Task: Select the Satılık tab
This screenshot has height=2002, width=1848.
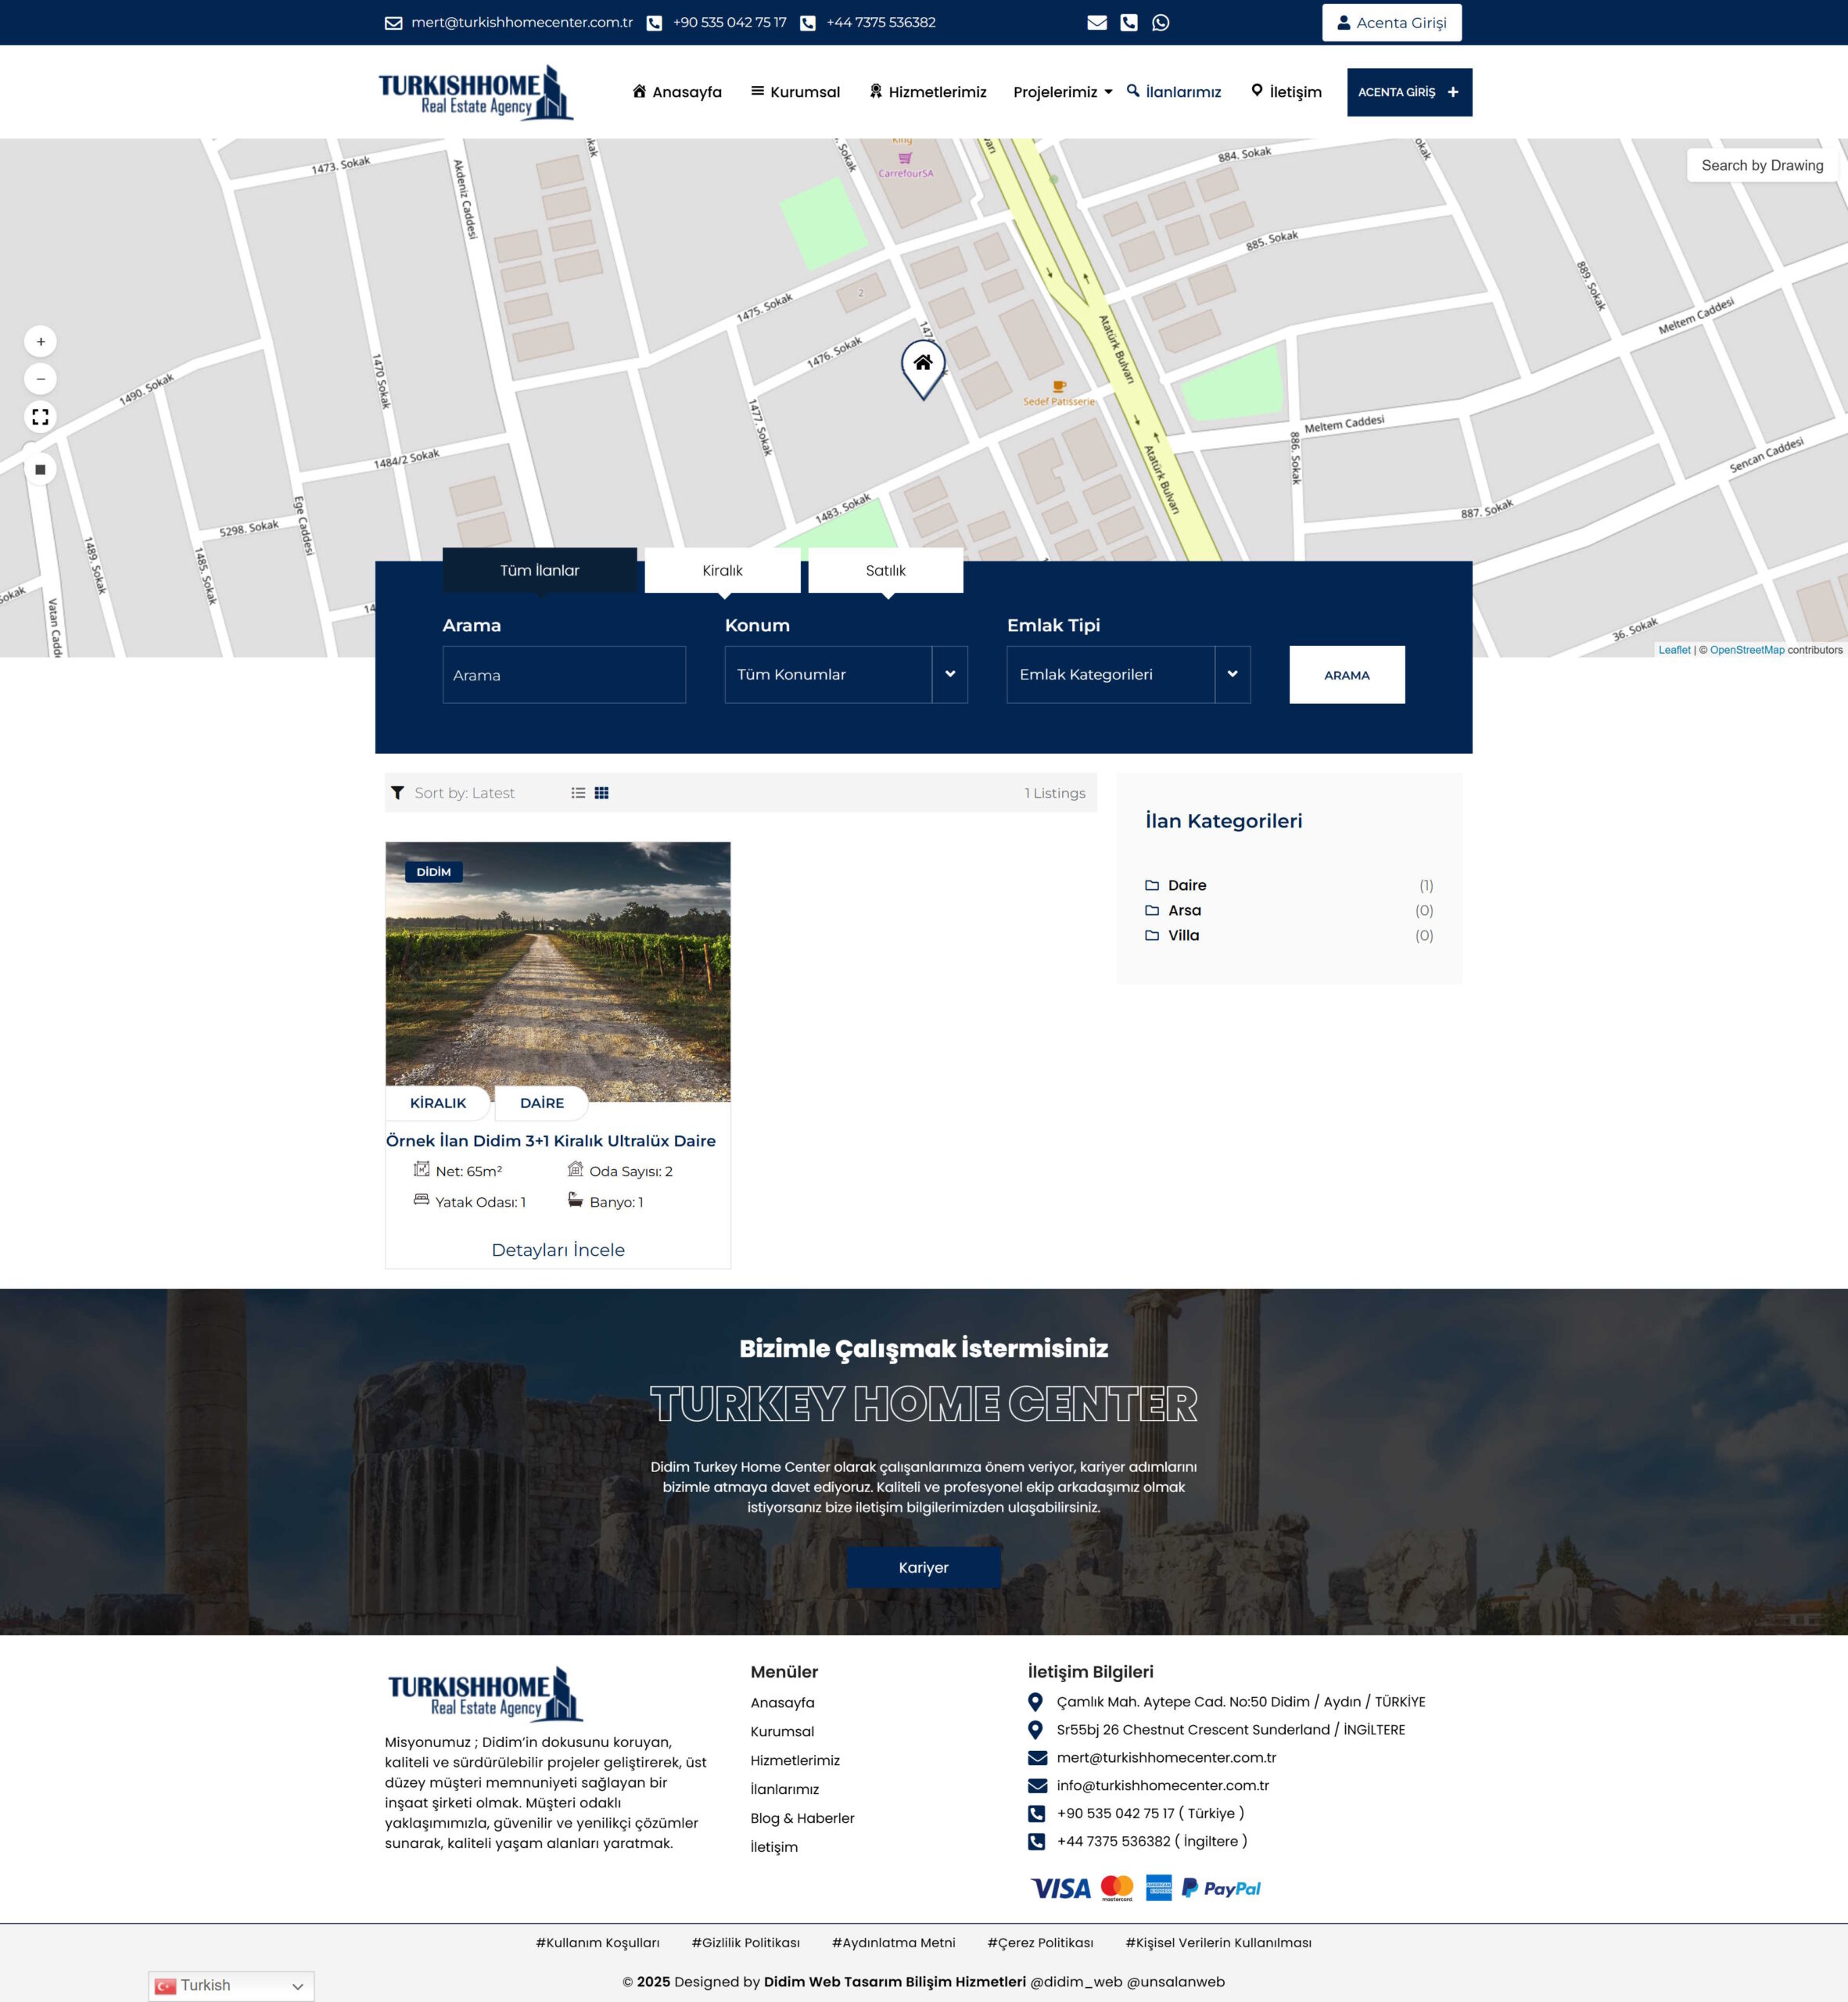Action: pyautogui.click(x=885, y=570)
